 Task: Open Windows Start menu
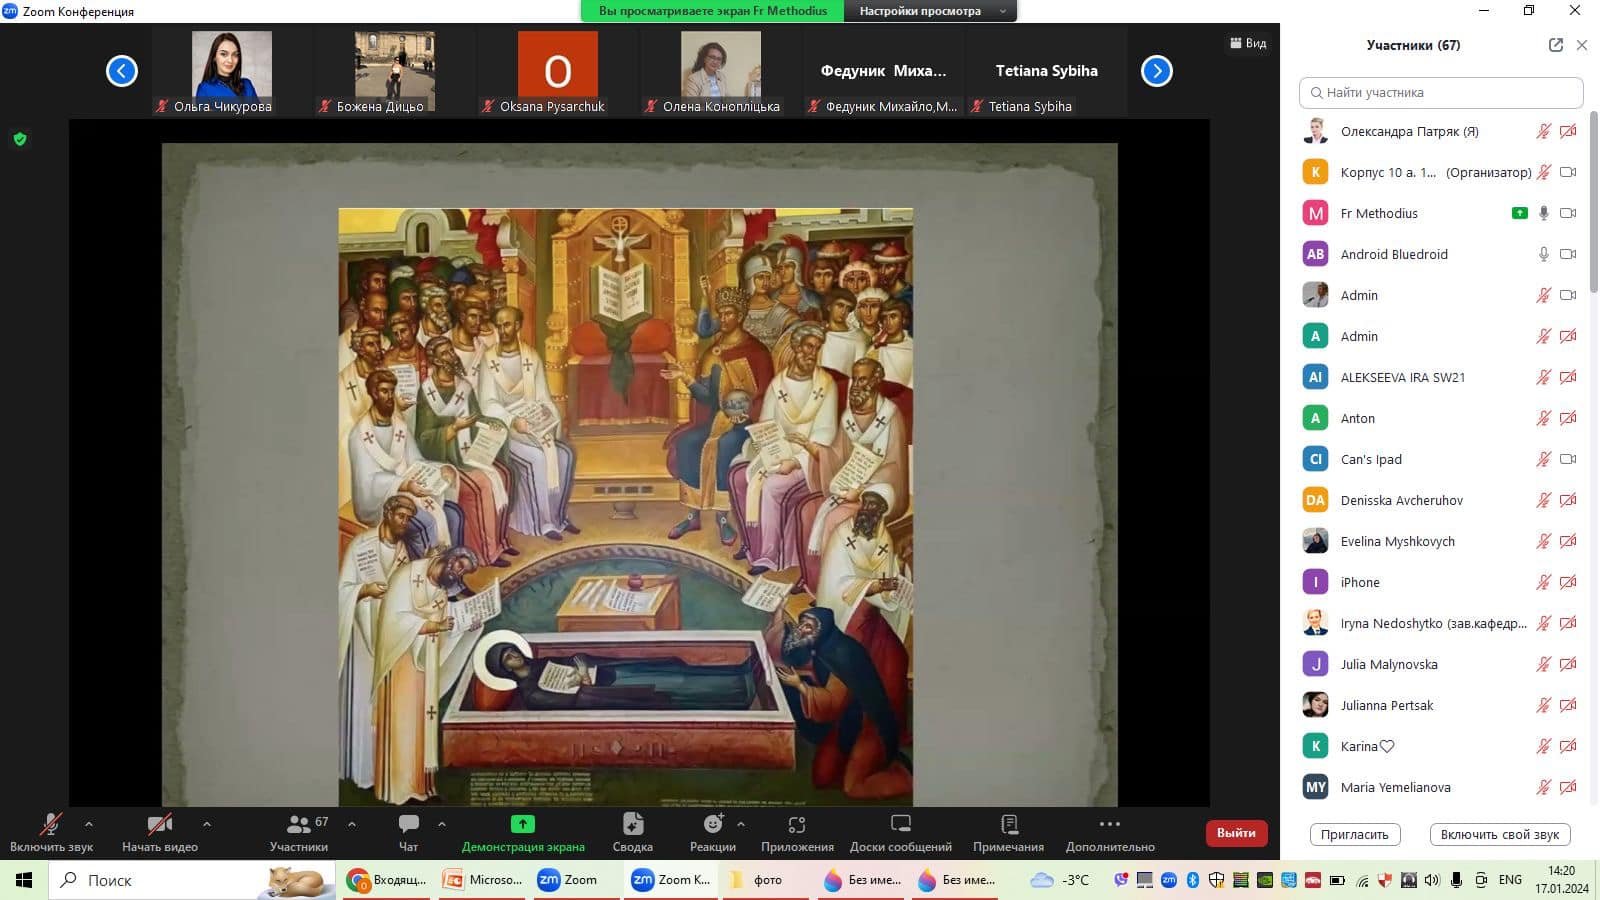[x=24, y=880]
